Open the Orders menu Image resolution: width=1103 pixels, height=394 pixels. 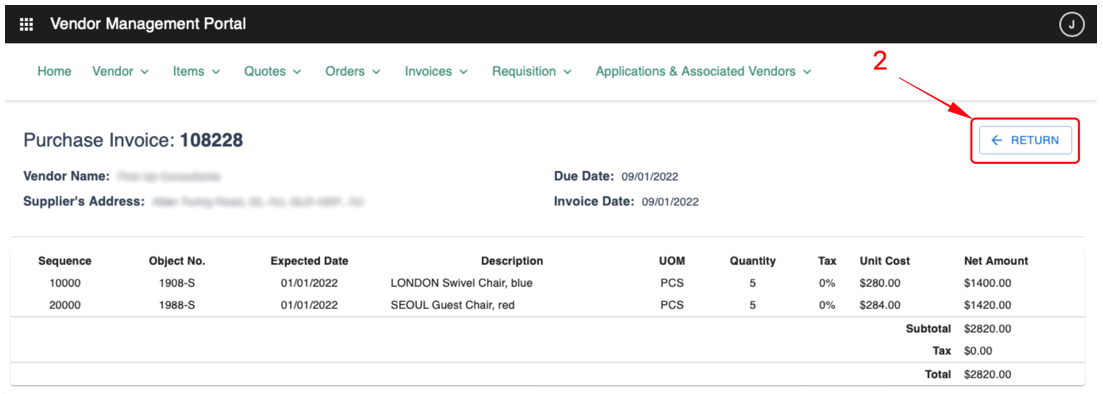tap(353, 71)
